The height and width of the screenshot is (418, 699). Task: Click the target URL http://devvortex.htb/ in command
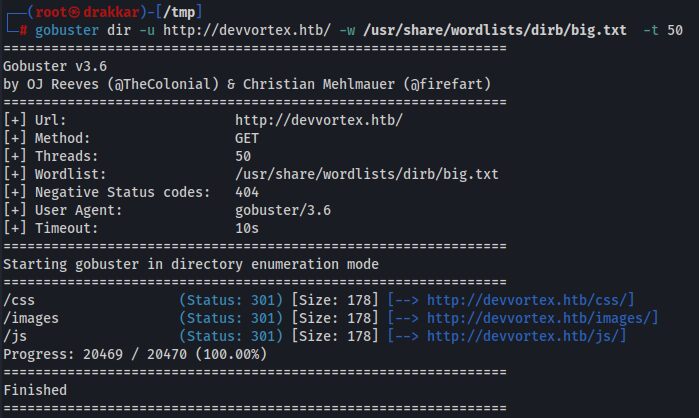click(247, 30)
